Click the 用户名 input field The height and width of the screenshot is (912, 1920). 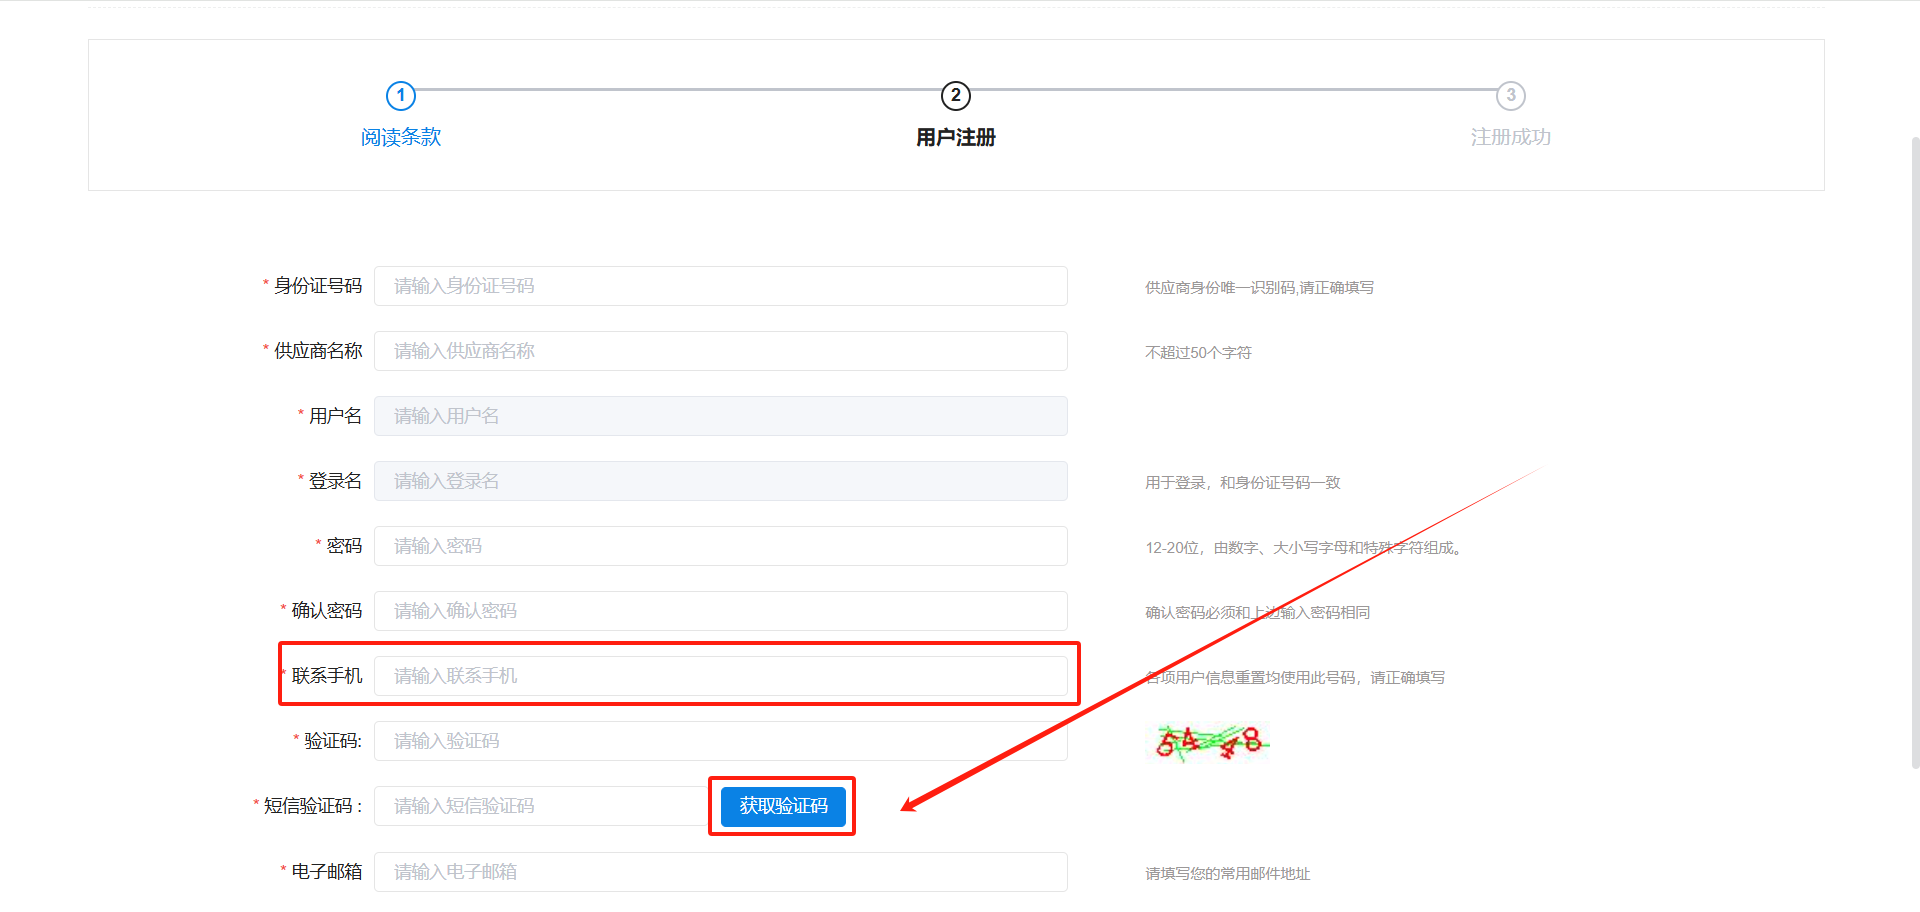tap(721, 416)
